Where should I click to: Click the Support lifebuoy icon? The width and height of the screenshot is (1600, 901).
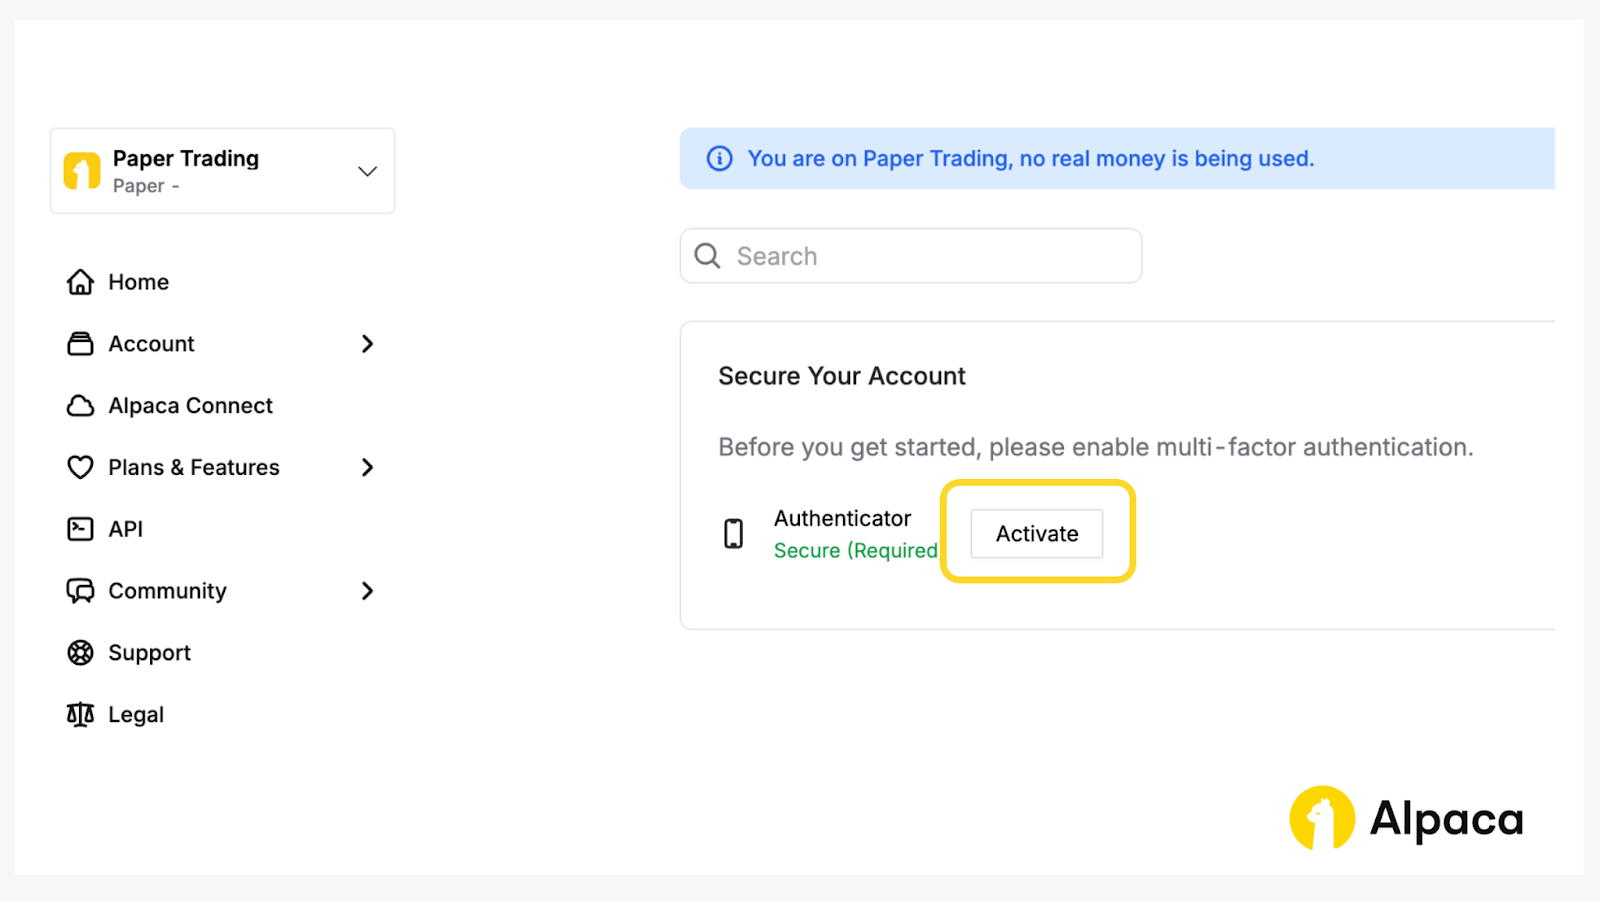[x=80, y=653]
